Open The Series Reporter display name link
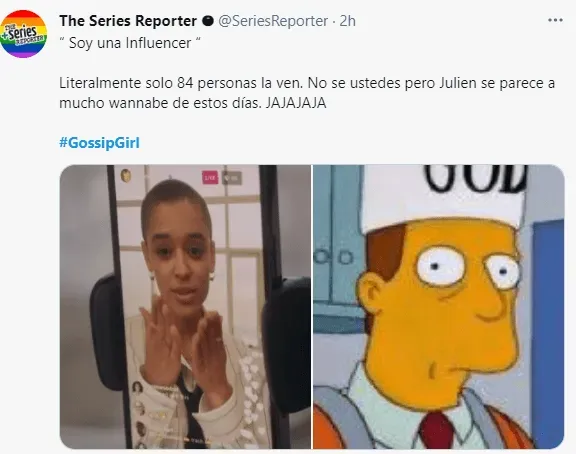The height and width of the screenshot is (454, 576). click(128, 21)
